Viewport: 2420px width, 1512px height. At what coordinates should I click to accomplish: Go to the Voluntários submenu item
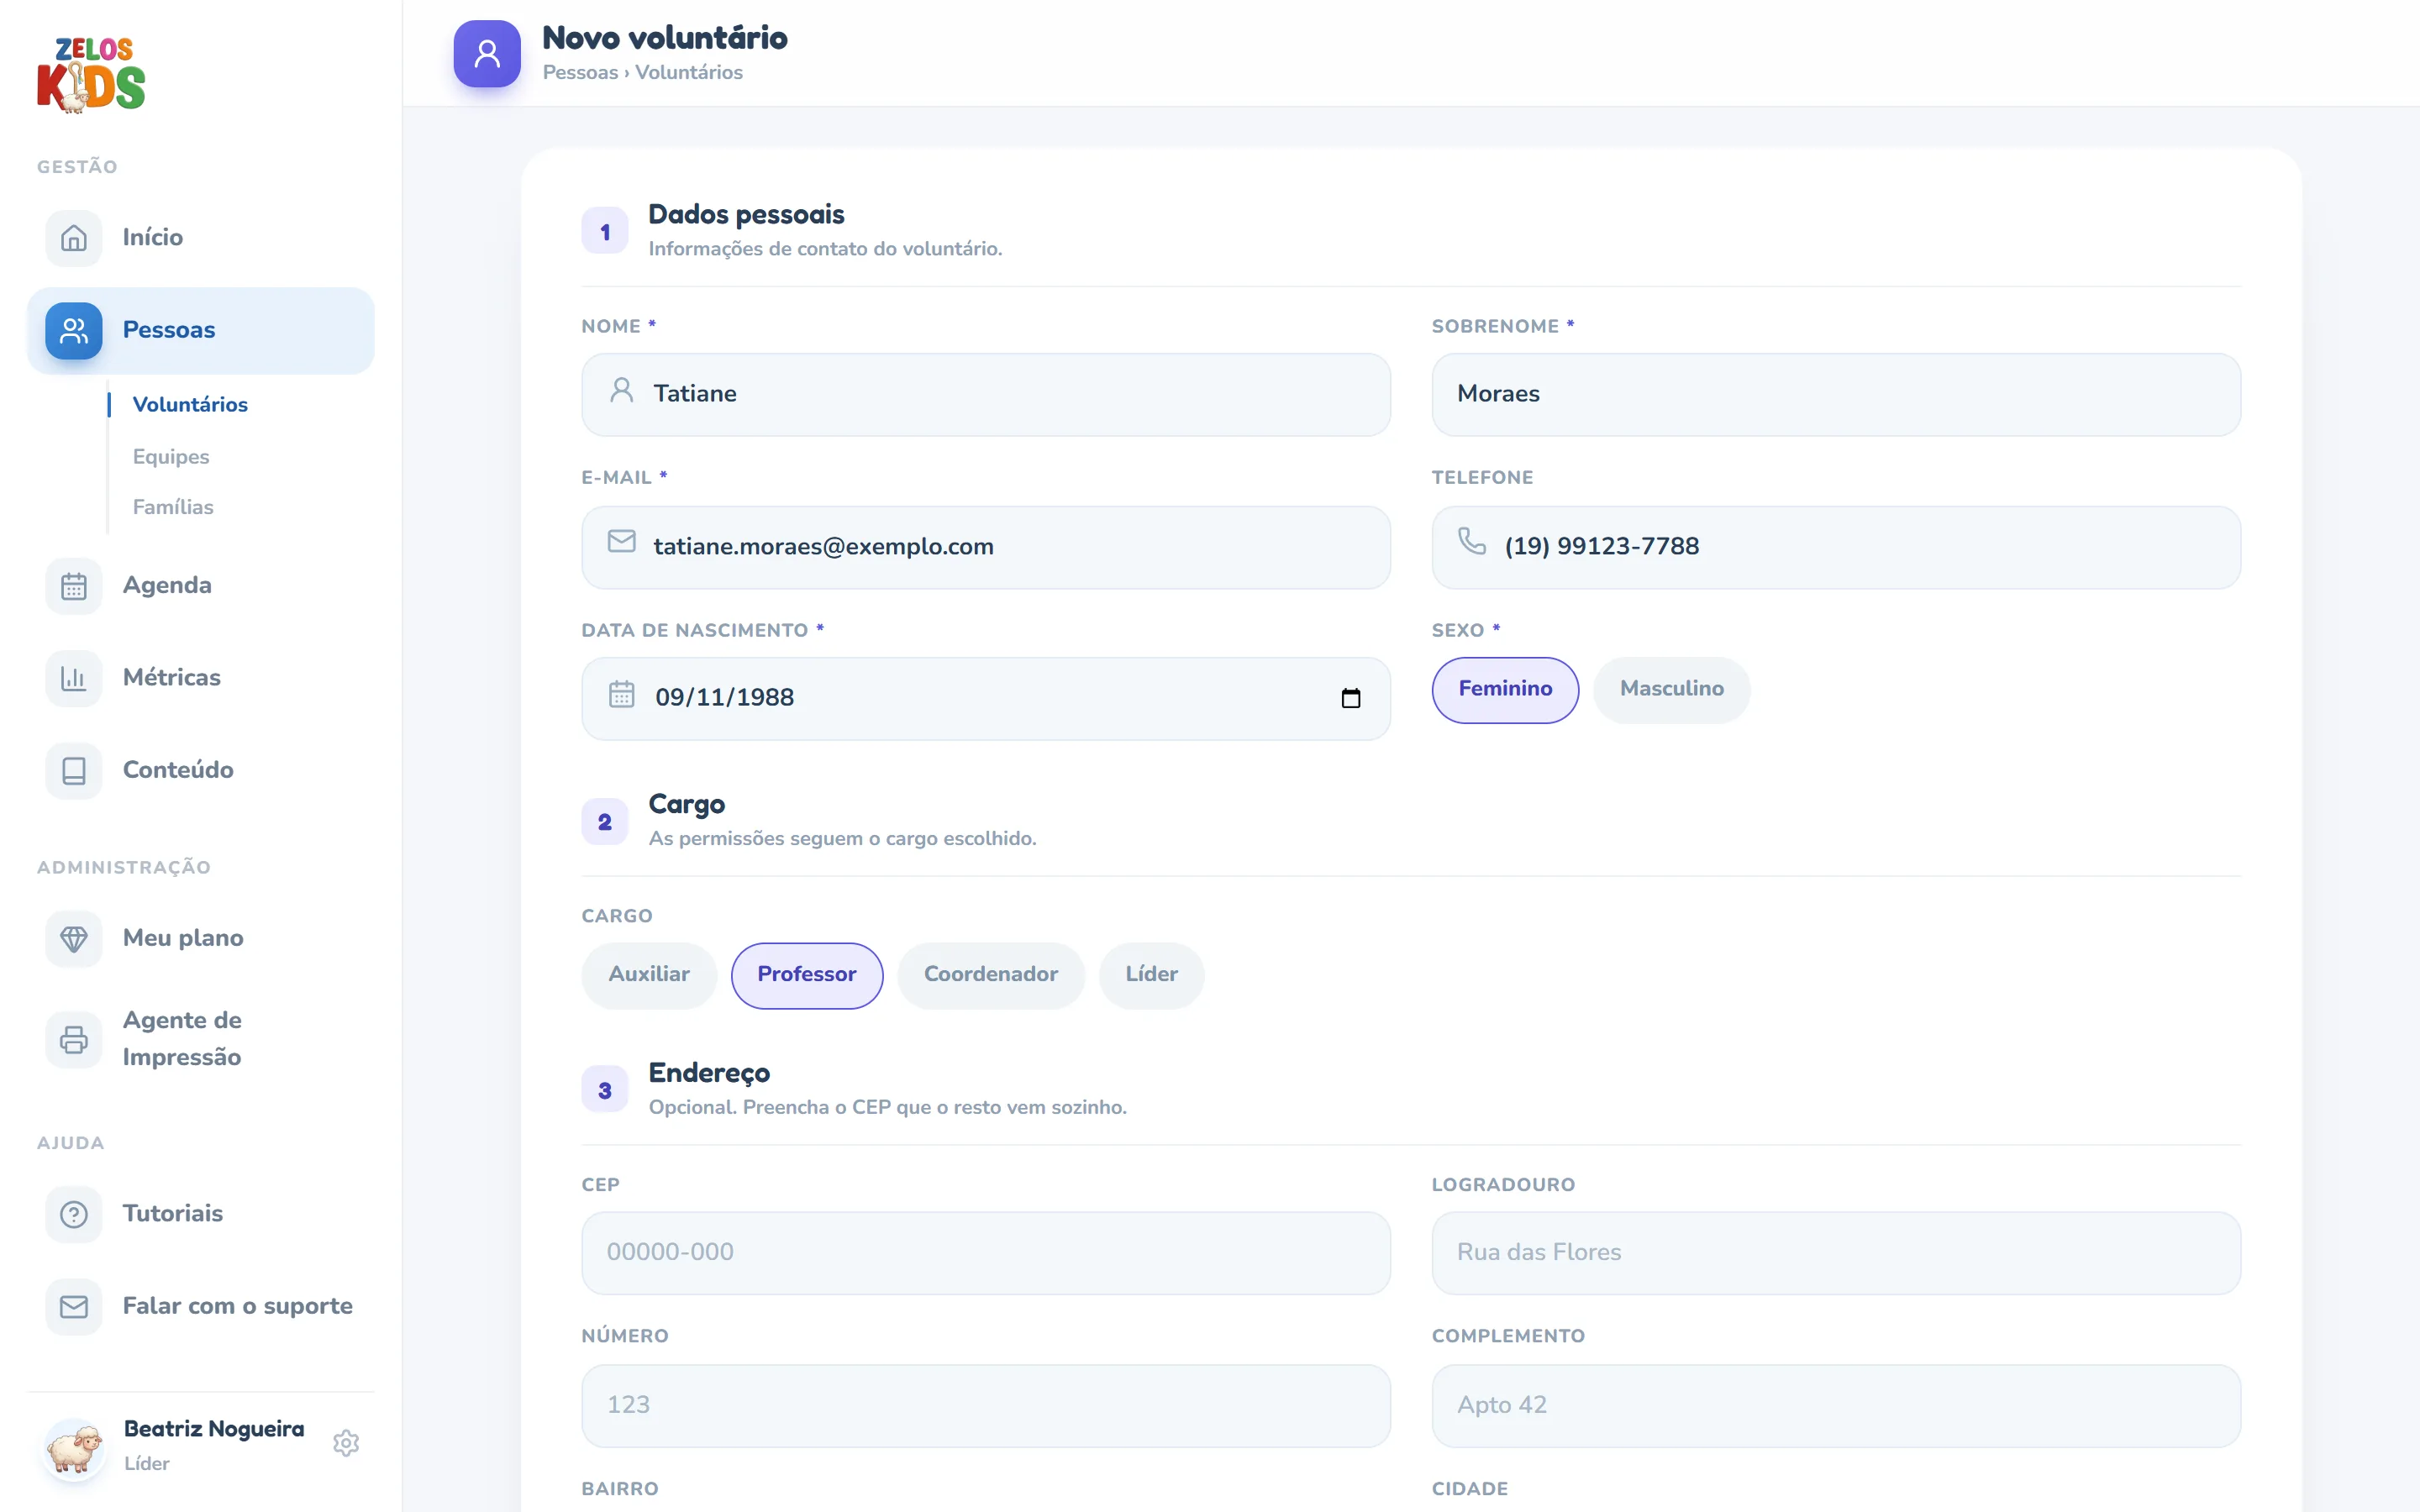pyautogui.click(x=190, y=404)
